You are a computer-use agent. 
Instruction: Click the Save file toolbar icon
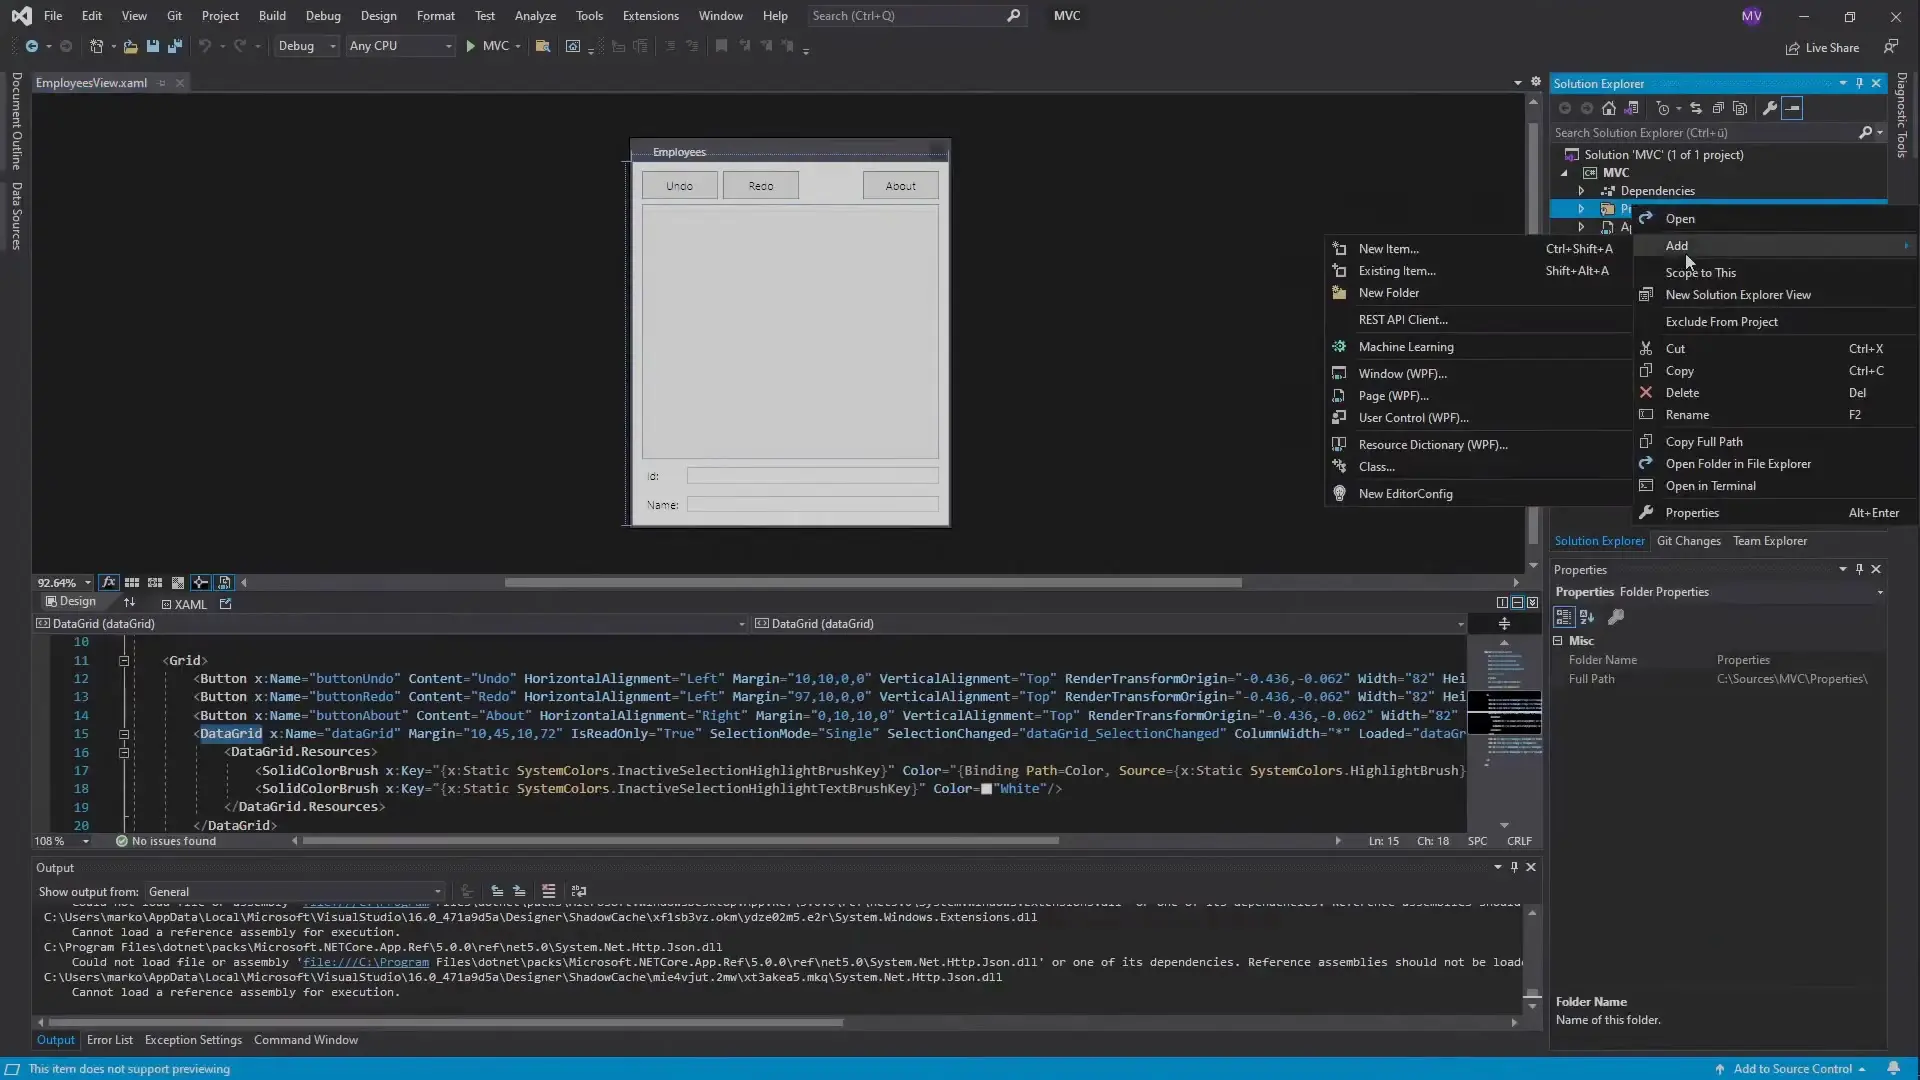pyautogui.click(x=153, y=46)
